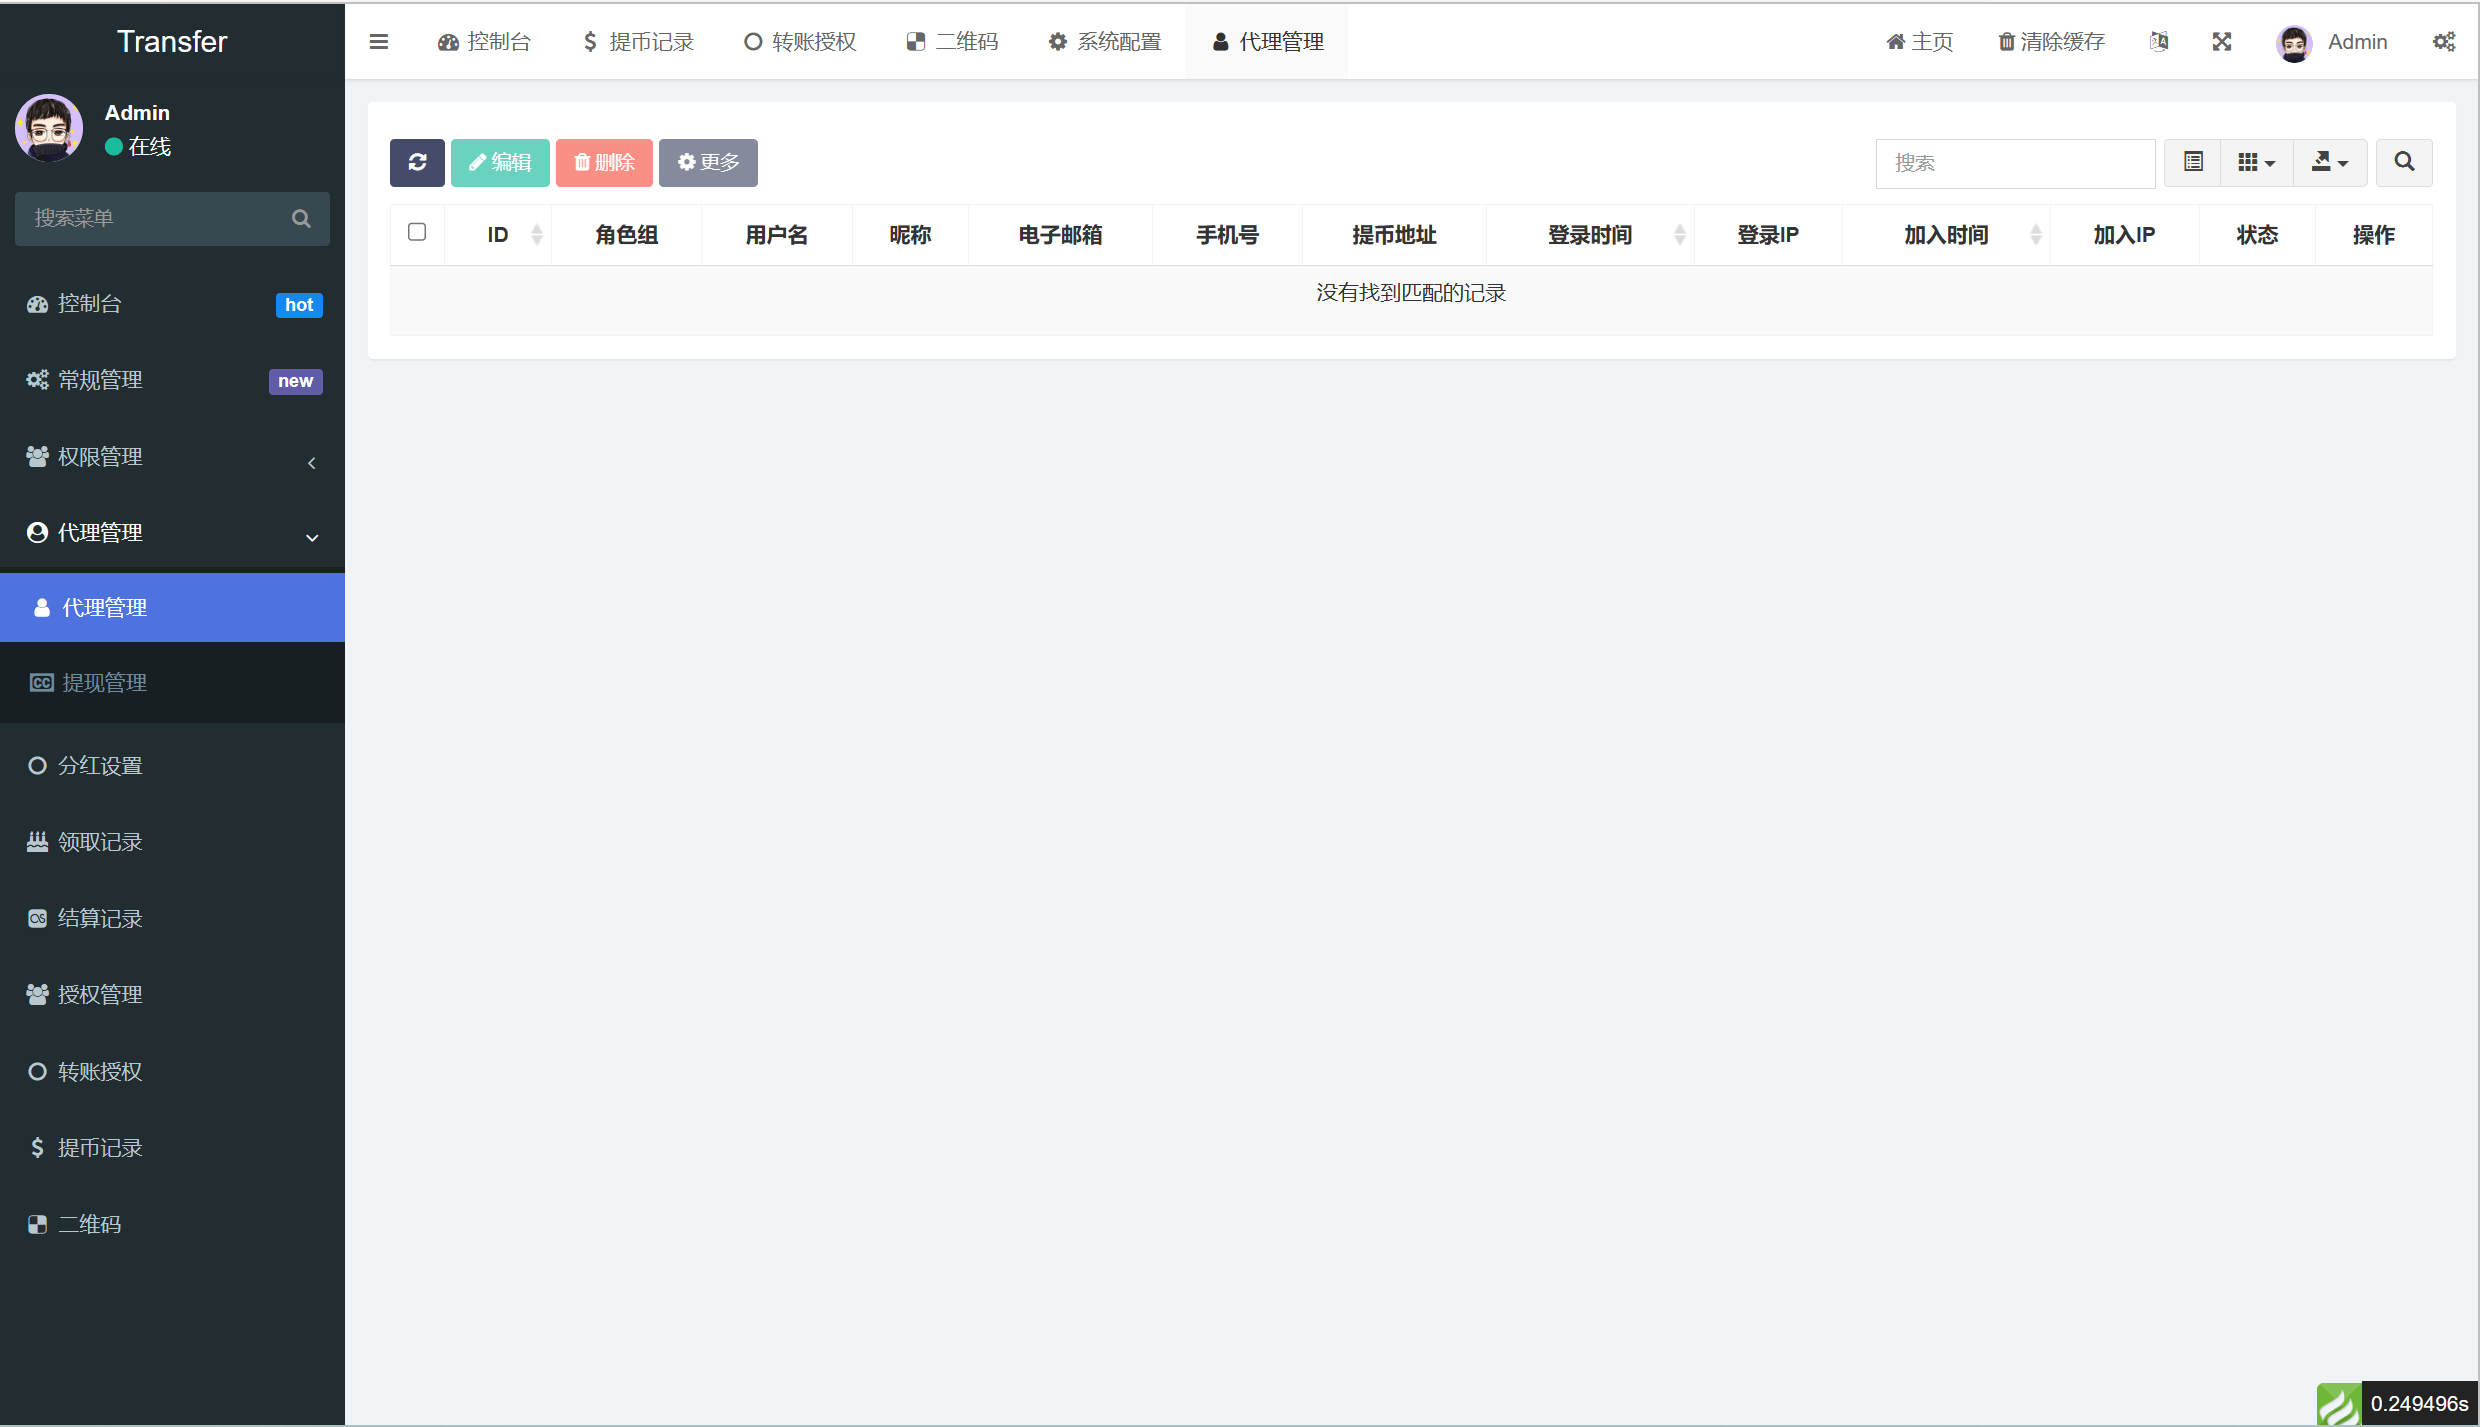Sort by 登录时间 column header
The width and height of the screenshot is (2480, 1427).
1590,235
